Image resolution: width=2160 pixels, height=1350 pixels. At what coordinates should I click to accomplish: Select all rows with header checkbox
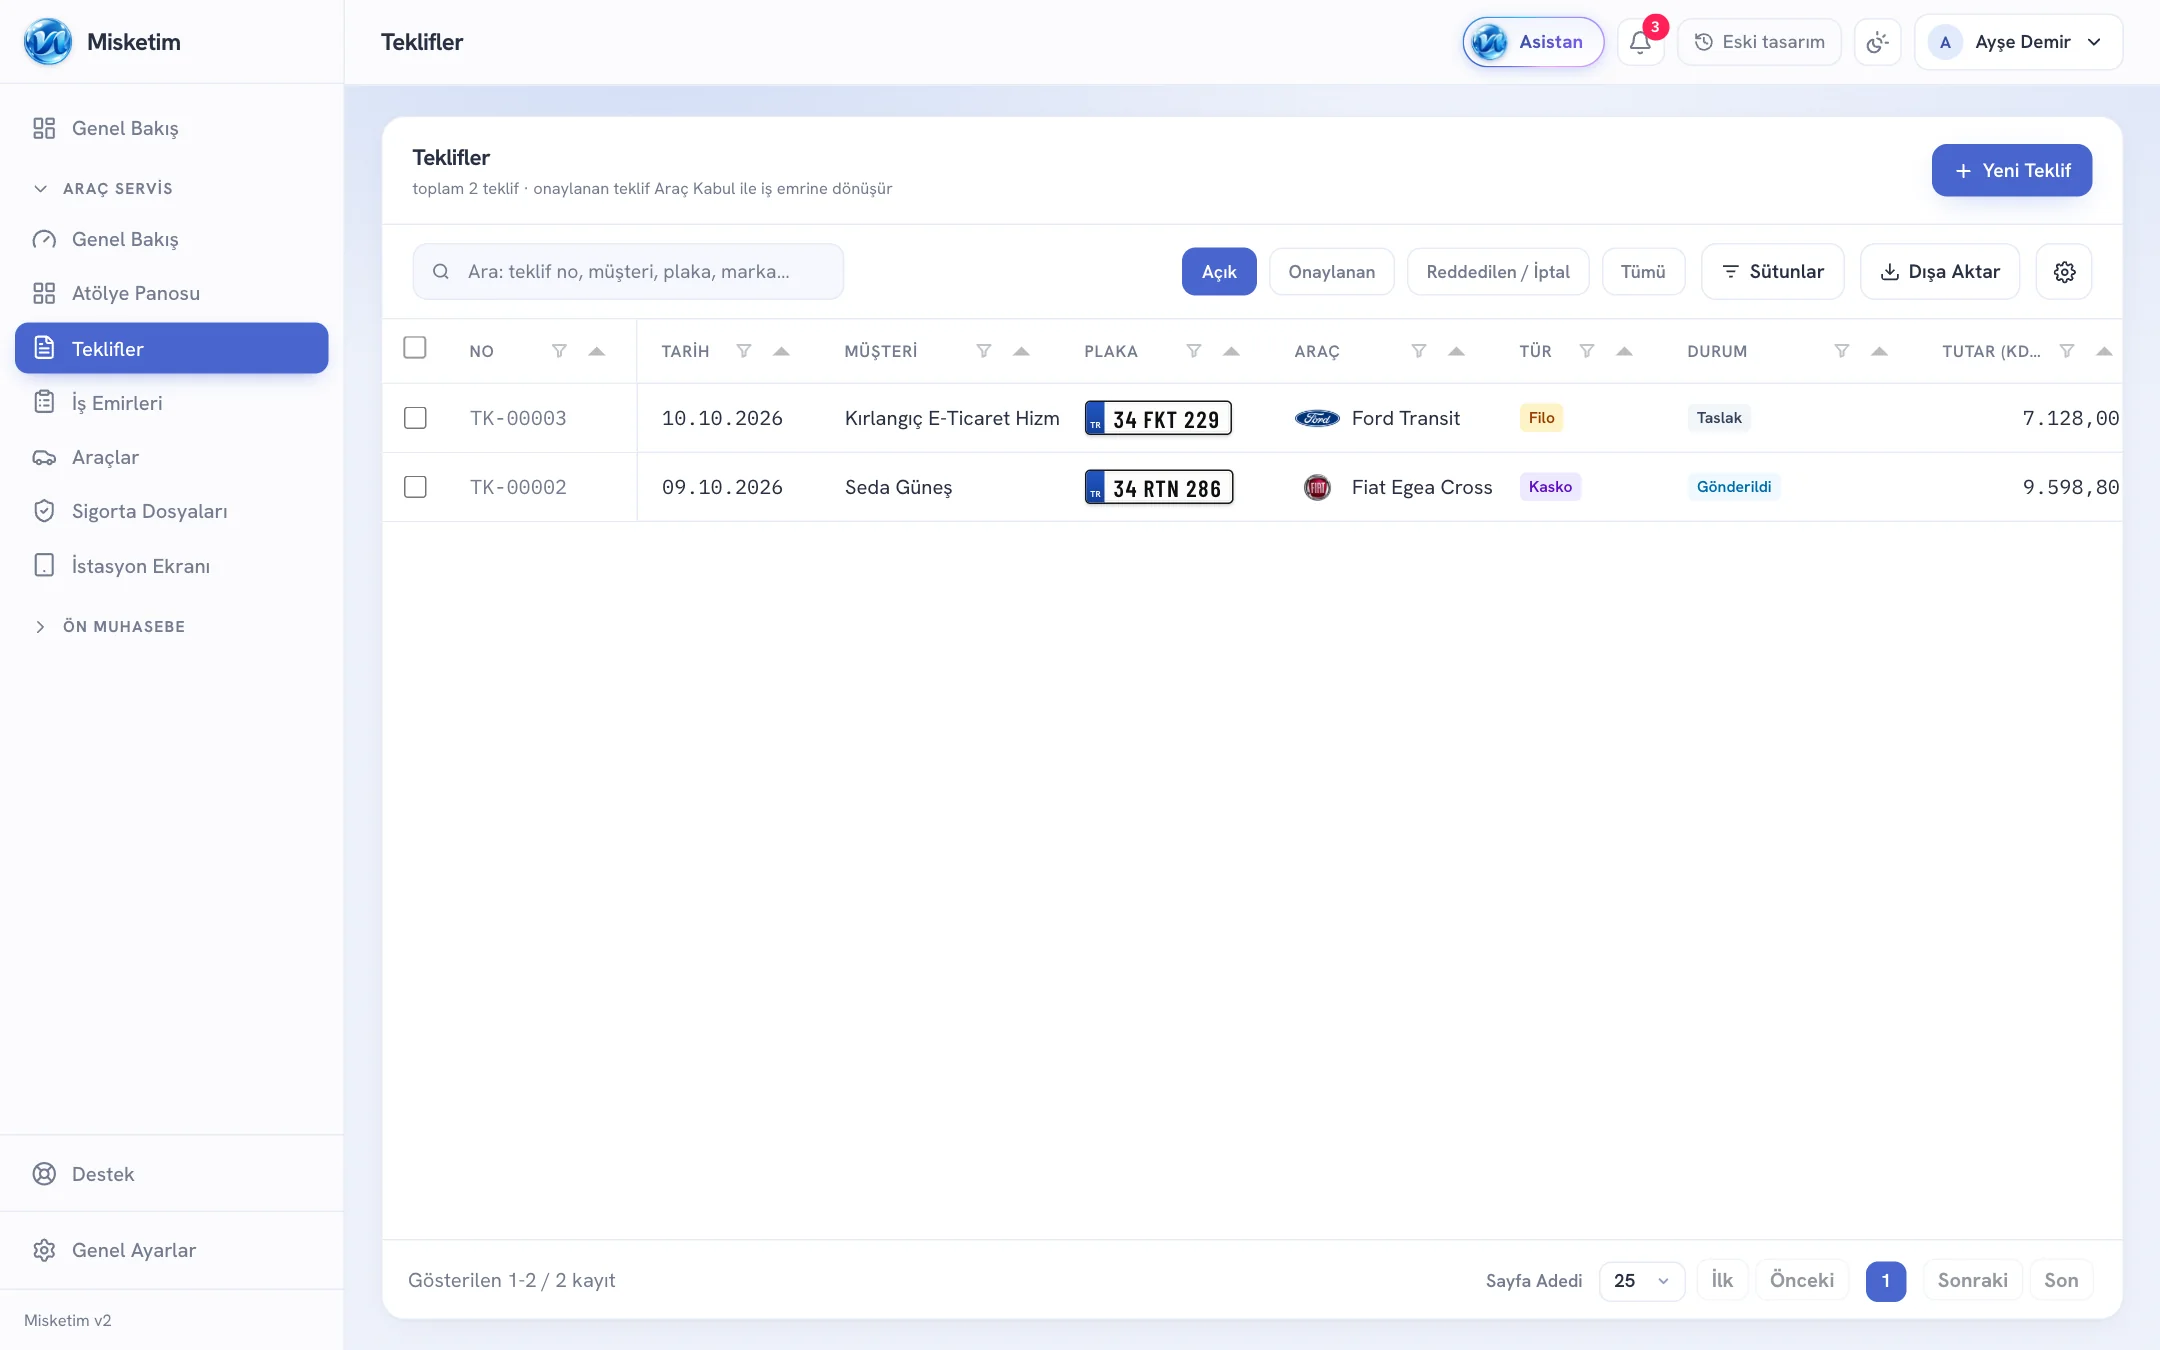coord(415,347)
